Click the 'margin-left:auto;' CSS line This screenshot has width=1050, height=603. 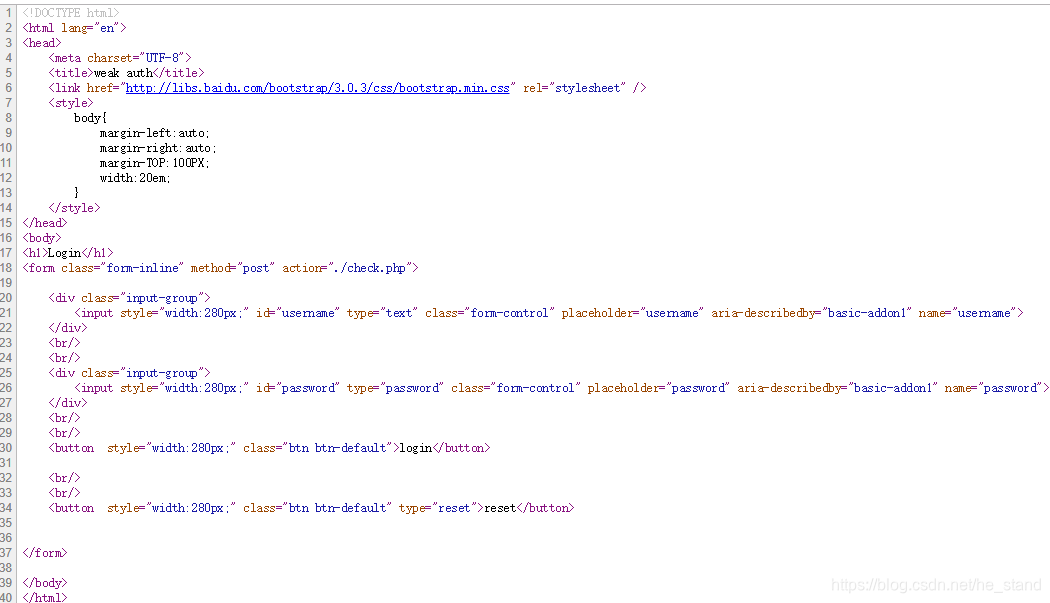(x=155, y=133)
